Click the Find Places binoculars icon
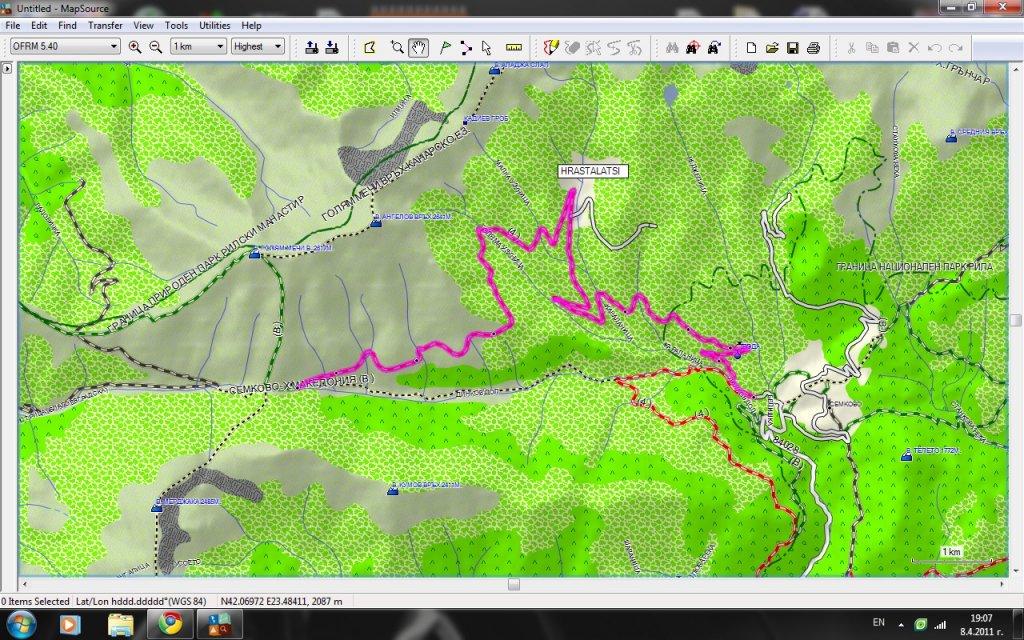Screen dimensions: 1024x640 point(672,47)
